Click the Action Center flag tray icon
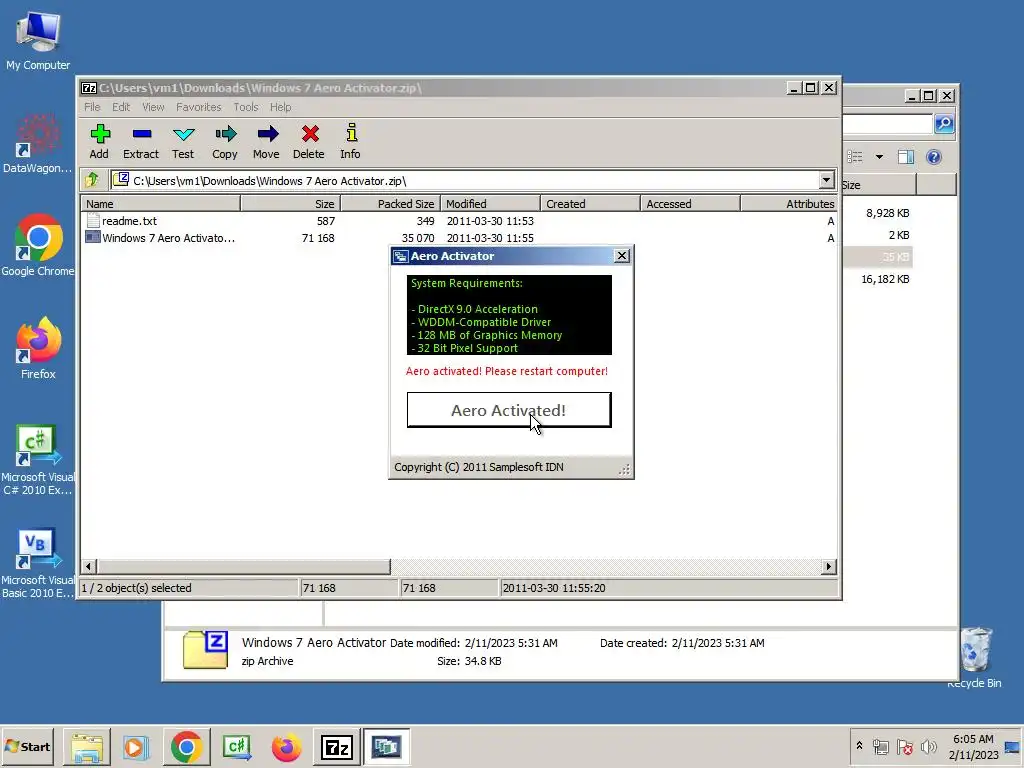Image resolution: width=1024 pixels, height=768 pixels. click(x=904, y=746)
